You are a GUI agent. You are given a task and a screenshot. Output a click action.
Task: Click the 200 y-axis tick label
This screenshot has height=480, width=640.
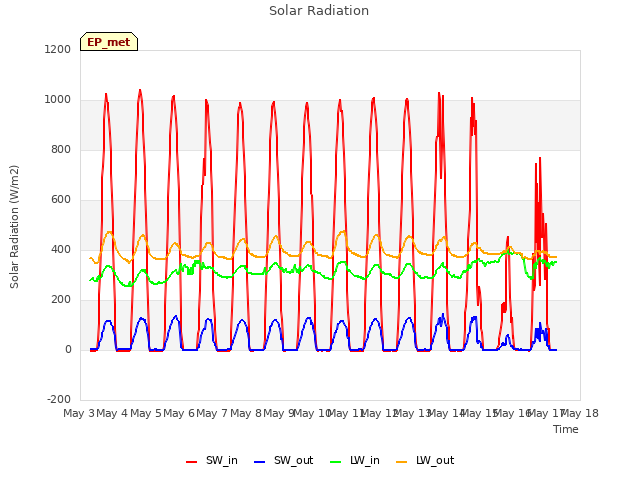coord(61,300)
